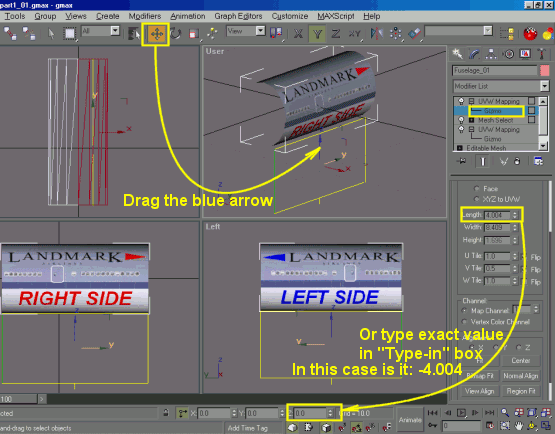Image resolution: width=555 pixels, height=434 pixels.
Task: Click the rectangular selection region icon
Action: 69,34
